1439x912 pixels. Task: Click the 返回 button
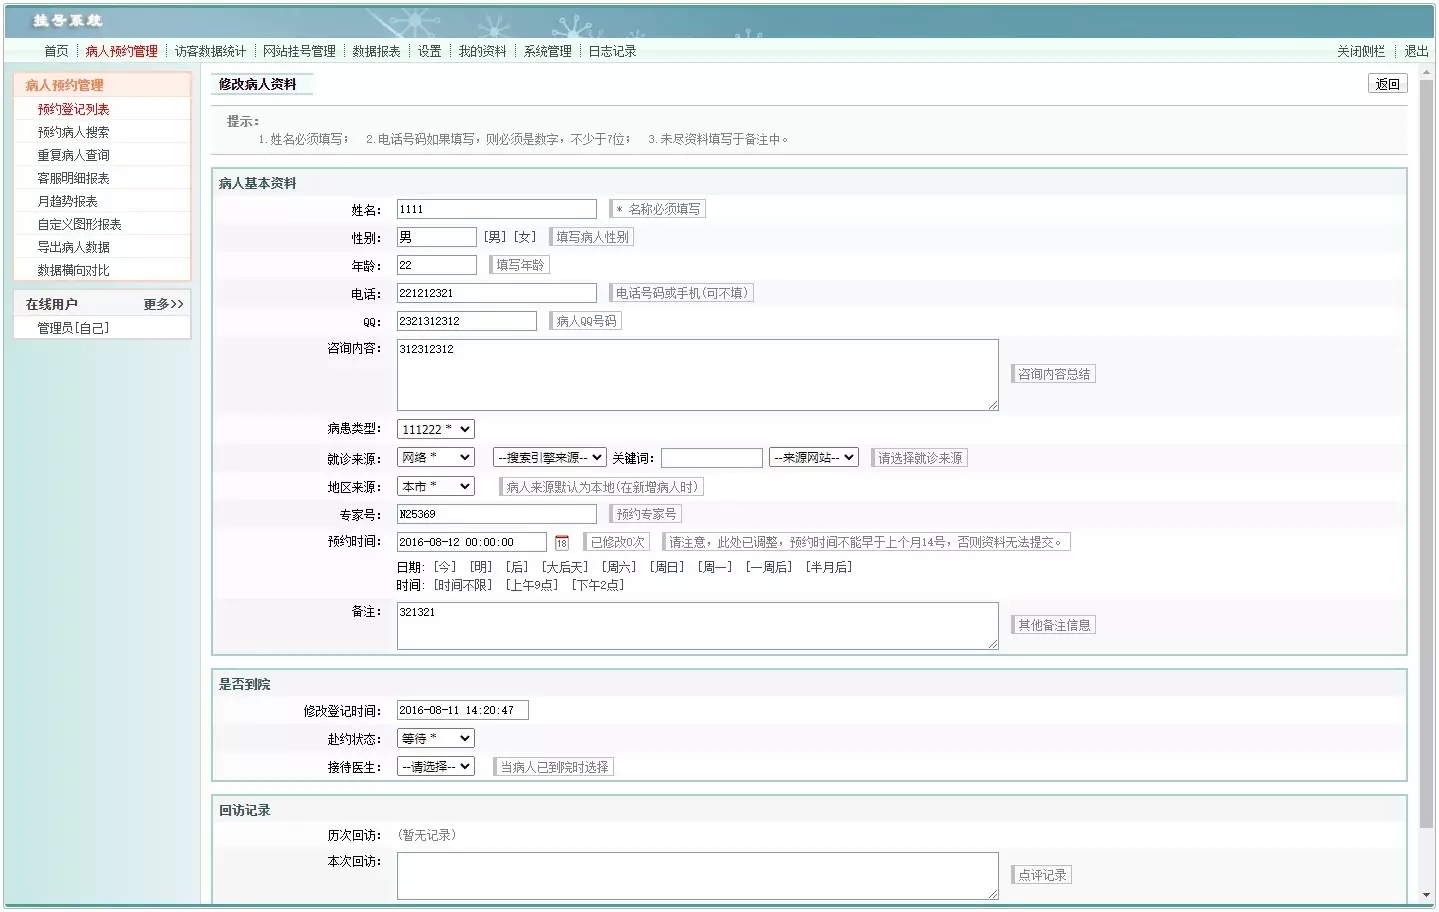pyautogui.click(x=1387, y=84)
